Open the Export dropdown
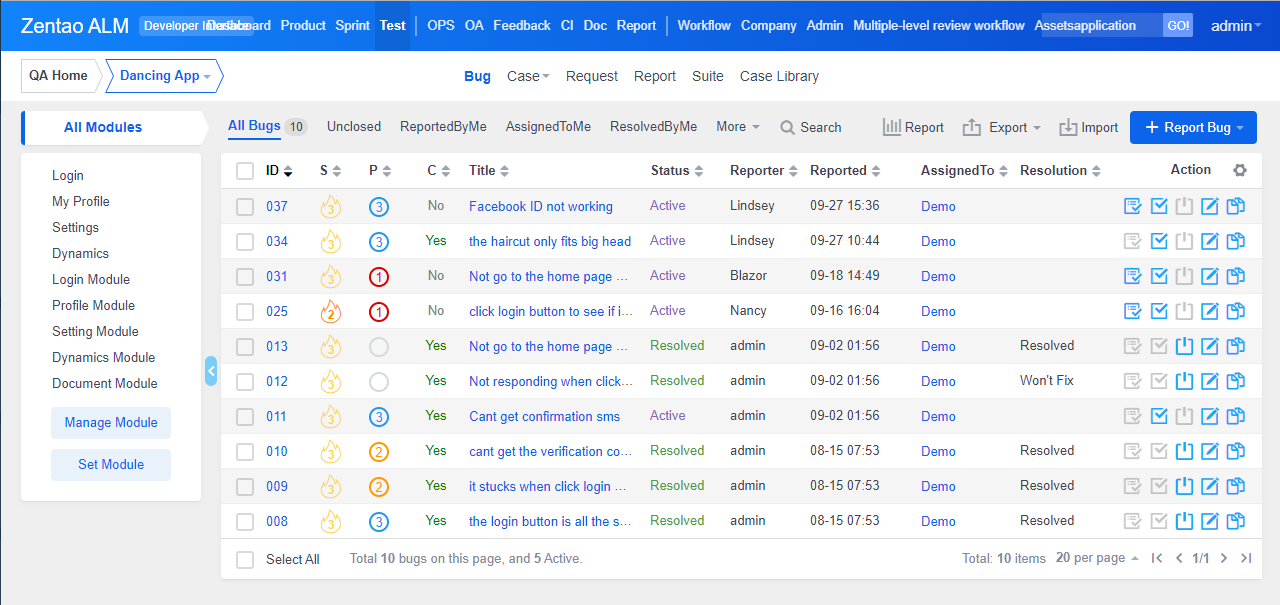Screen dimensions: 1280x605 coord(1002,127)
